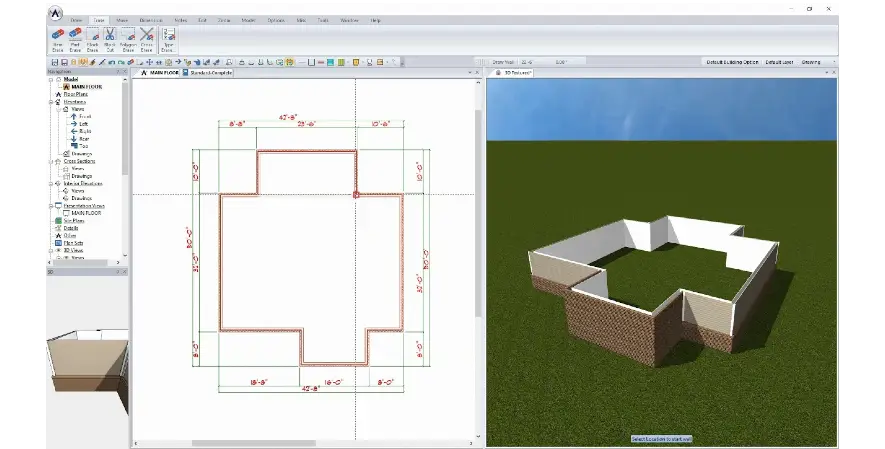Collapse the Elevations tree node
Screen dimensions: 885x449
[x=51, y=102]
